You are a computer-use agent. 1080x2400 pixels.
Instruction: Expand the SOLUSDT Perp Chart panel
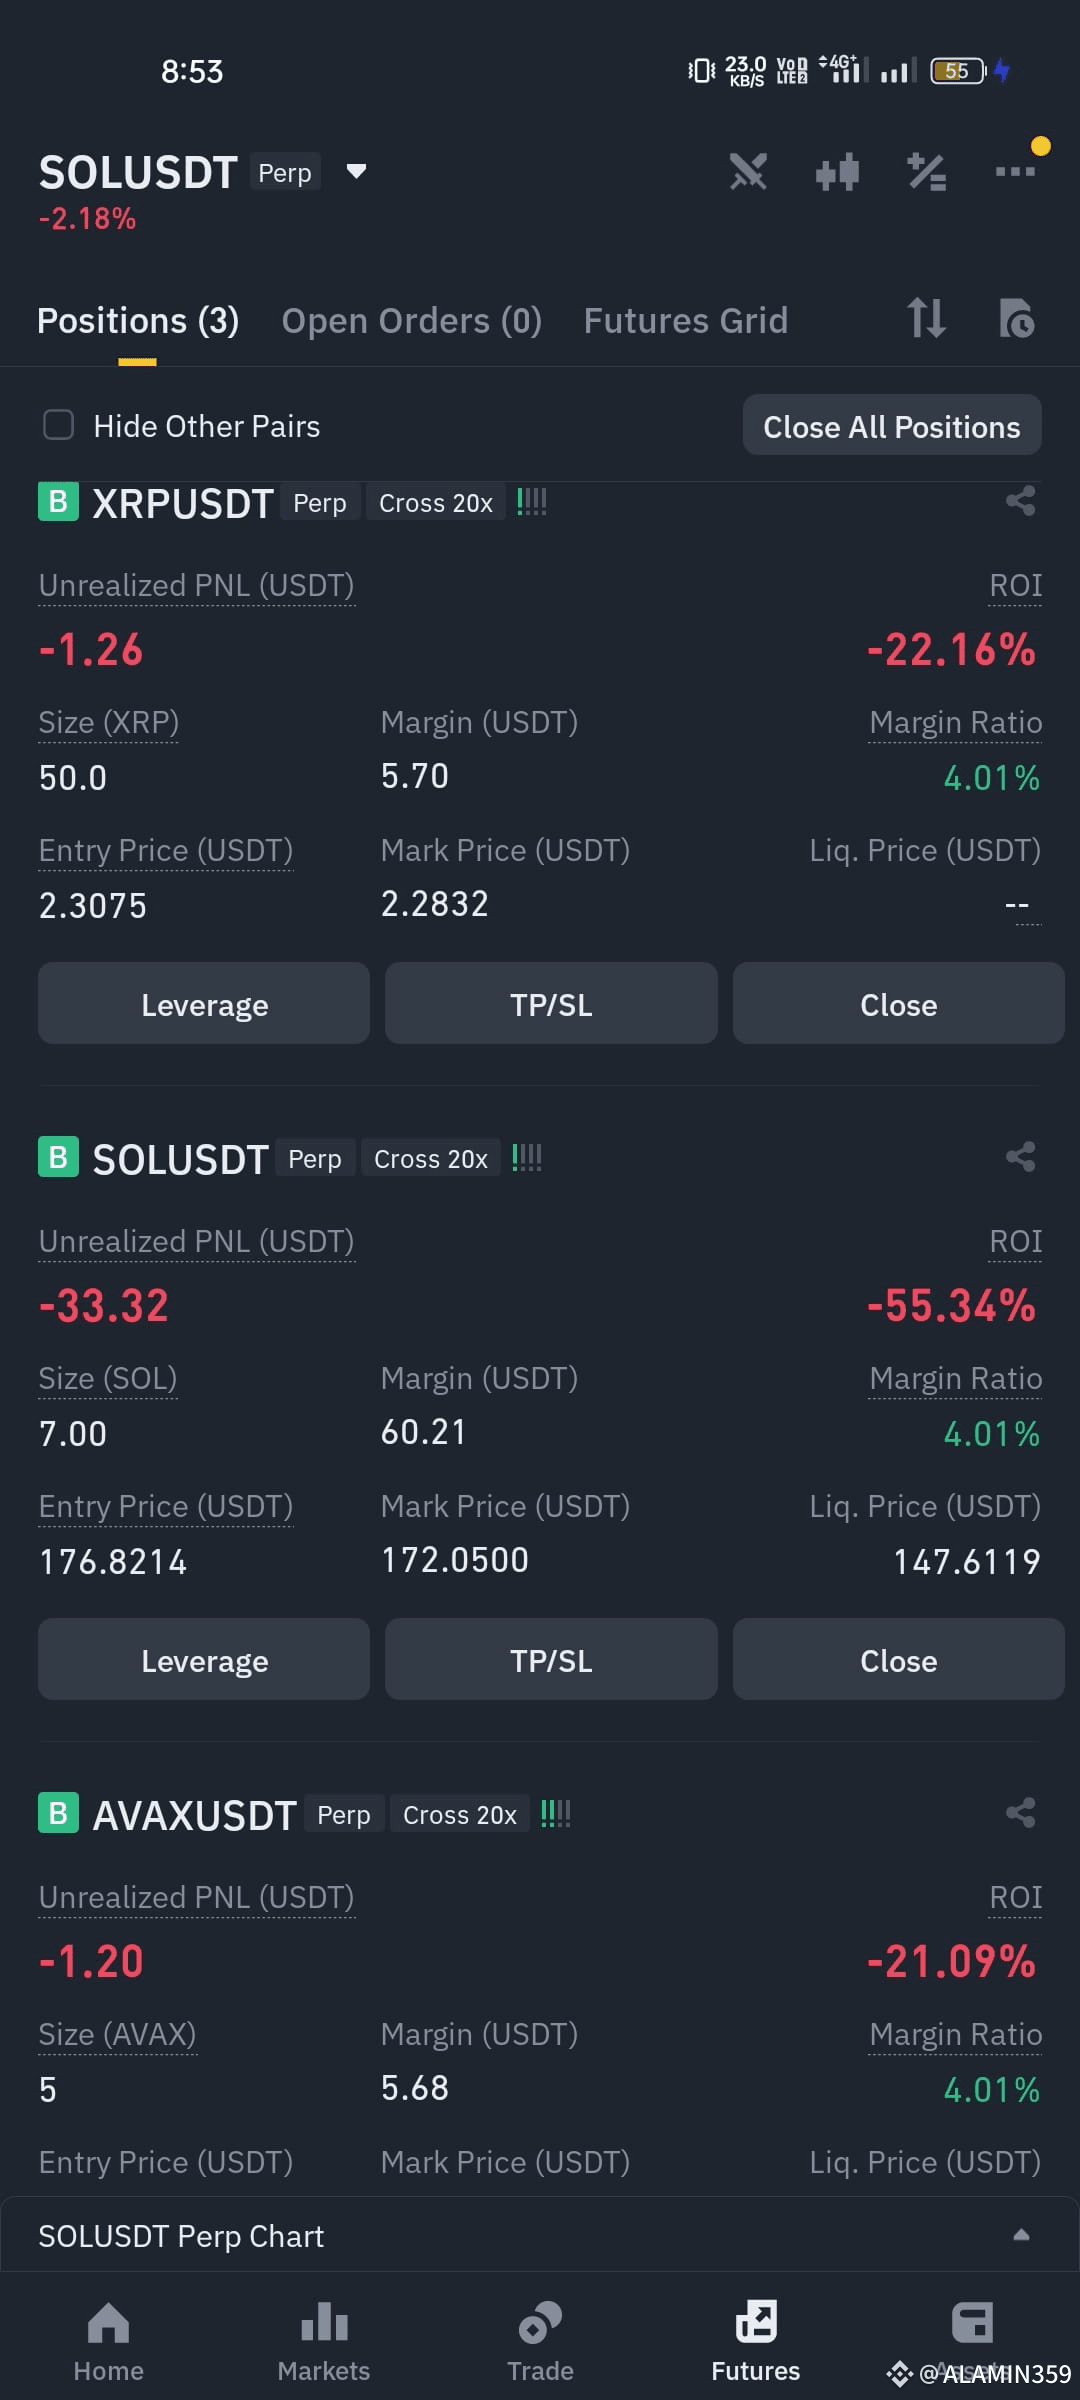(540, 2235)
